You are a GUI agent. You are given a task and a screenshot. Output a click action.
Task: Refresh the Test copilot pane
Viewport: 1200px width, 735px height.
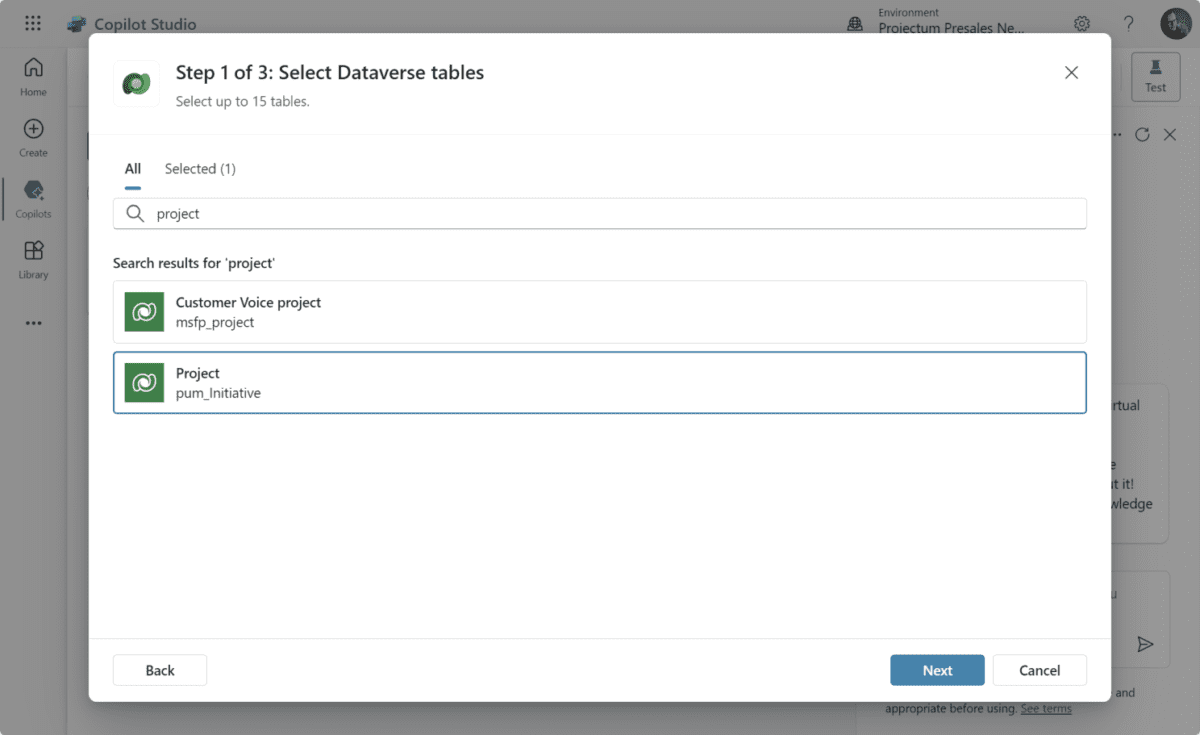point(1142,134)
